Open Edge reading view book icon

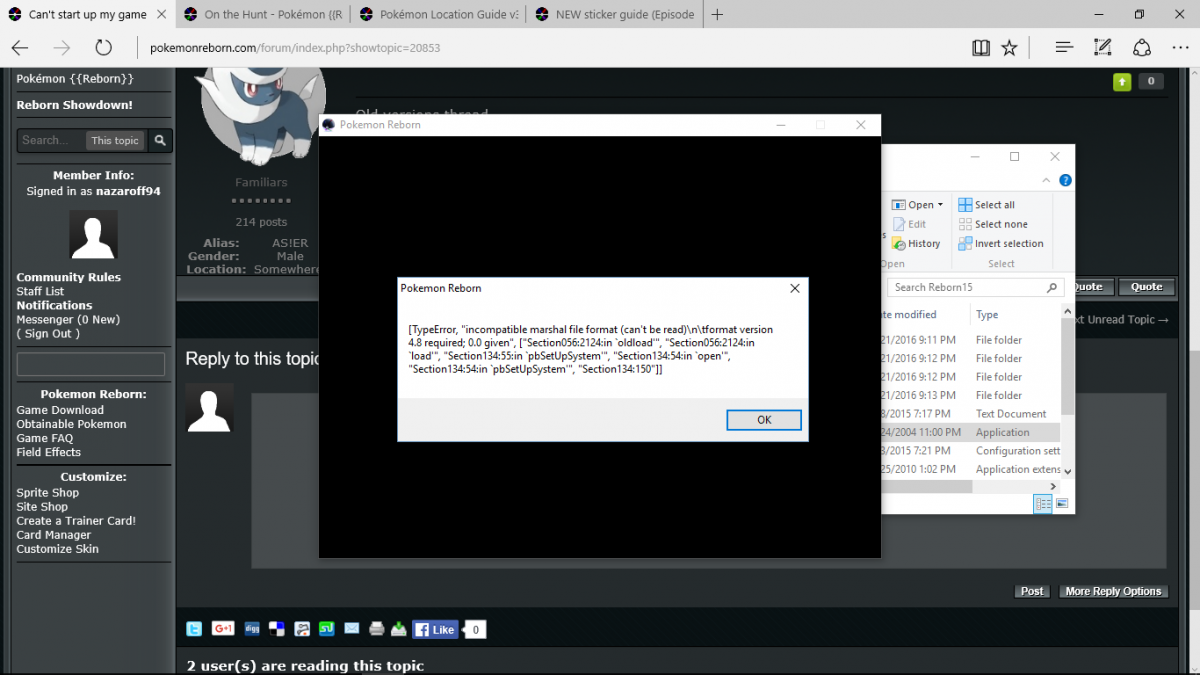coord(981,47)
